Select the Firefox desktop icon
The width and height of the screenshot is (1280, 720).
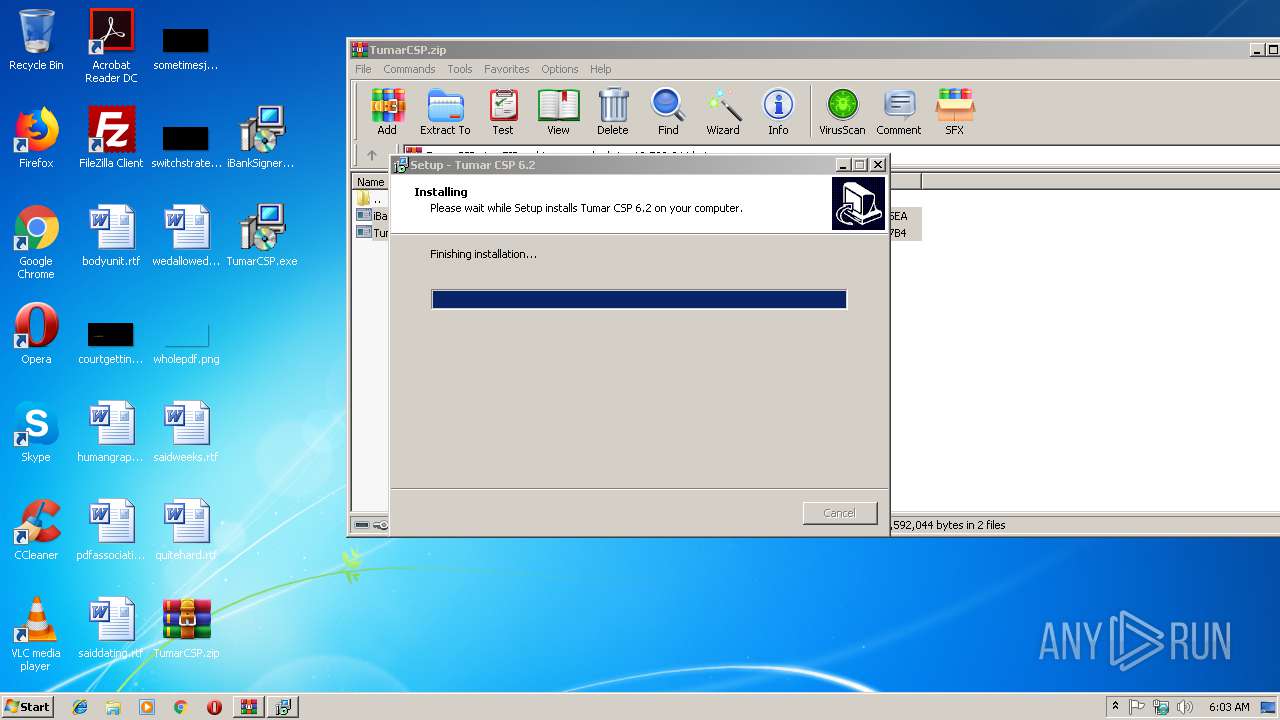click(36, 138)
